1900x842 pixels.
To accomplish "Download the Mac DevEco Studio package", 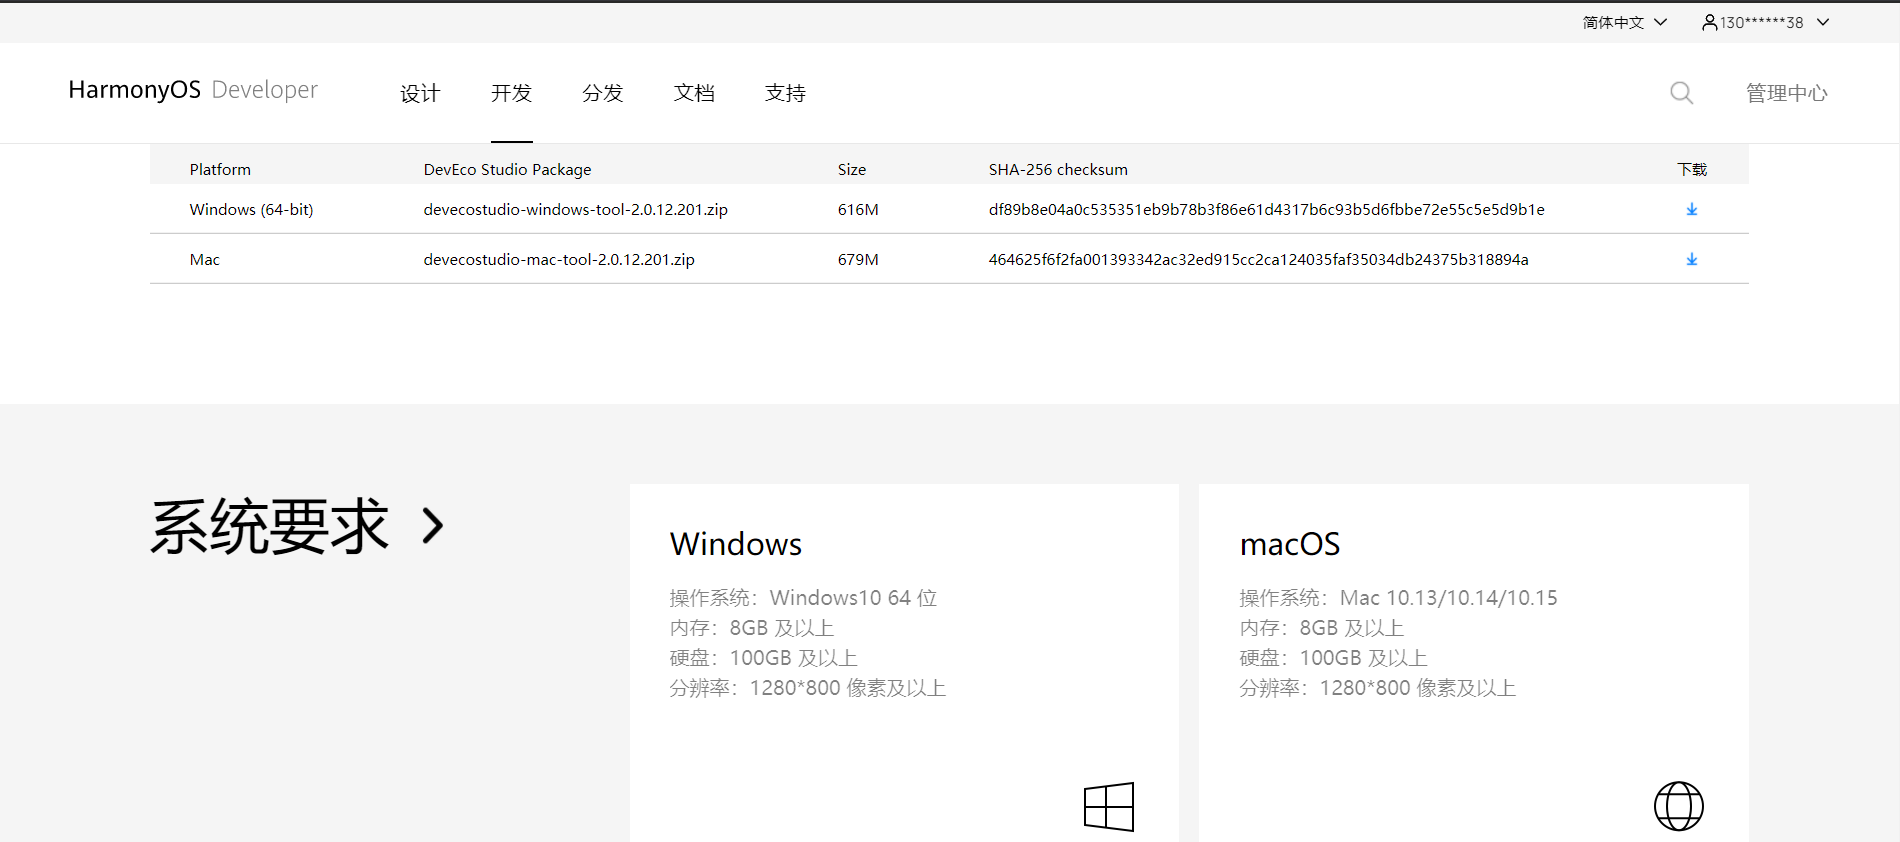I will 1692,259.
